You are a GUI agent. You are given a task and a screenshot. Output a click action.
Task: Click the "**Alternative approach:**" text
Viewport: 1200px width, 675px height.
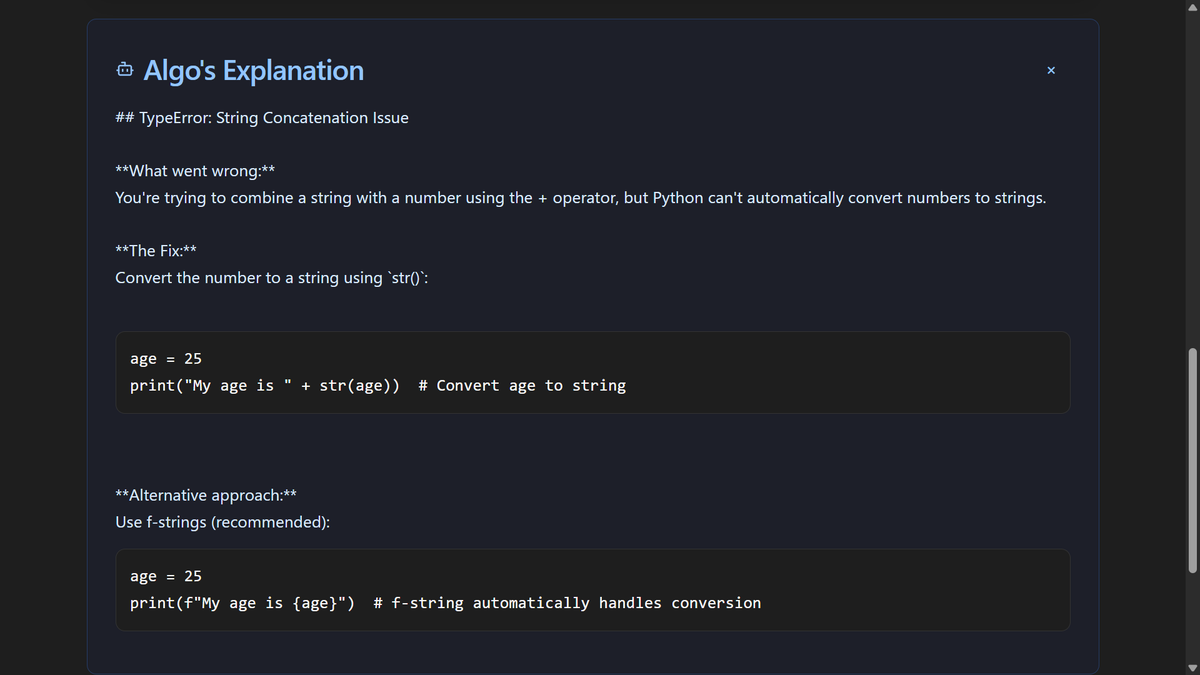tap(206, 495)
